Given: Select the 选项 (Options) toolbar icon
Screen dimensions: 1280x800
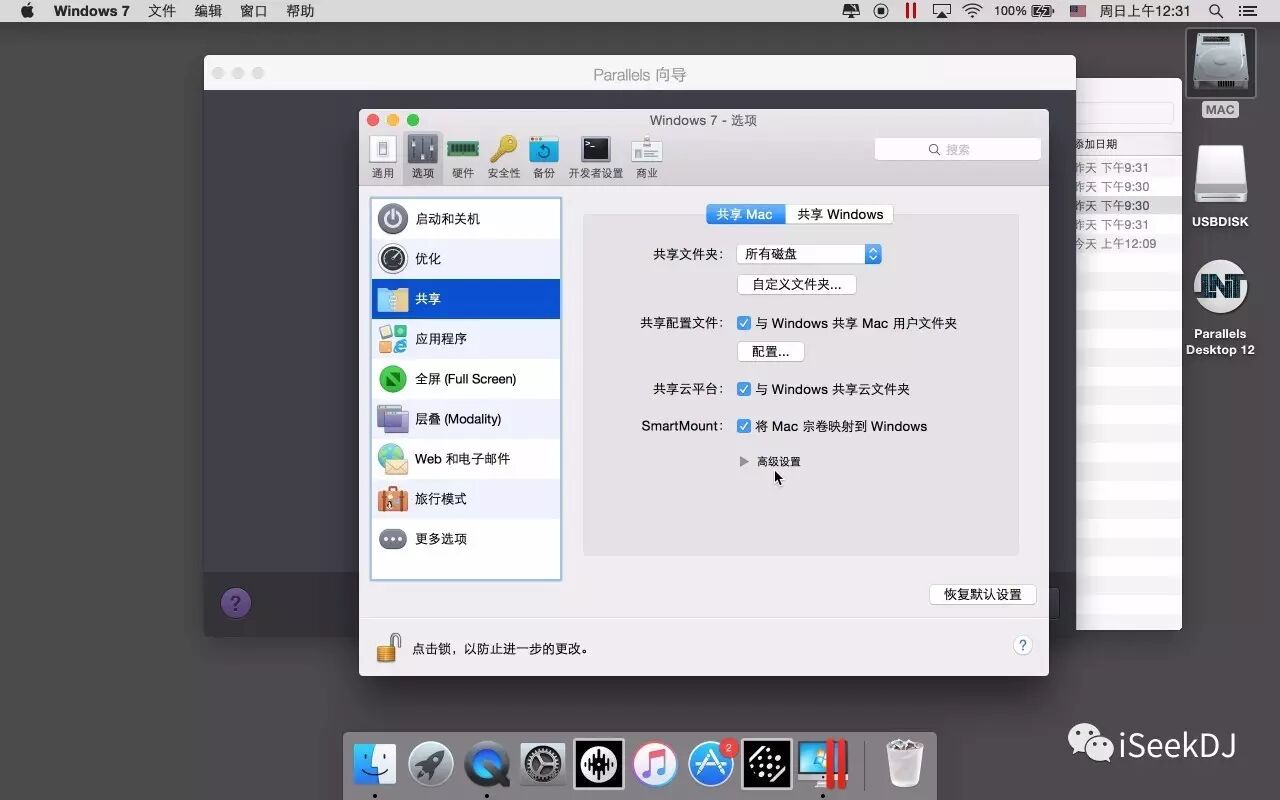Looking at the screenshot, I should [x=423, y=158].
